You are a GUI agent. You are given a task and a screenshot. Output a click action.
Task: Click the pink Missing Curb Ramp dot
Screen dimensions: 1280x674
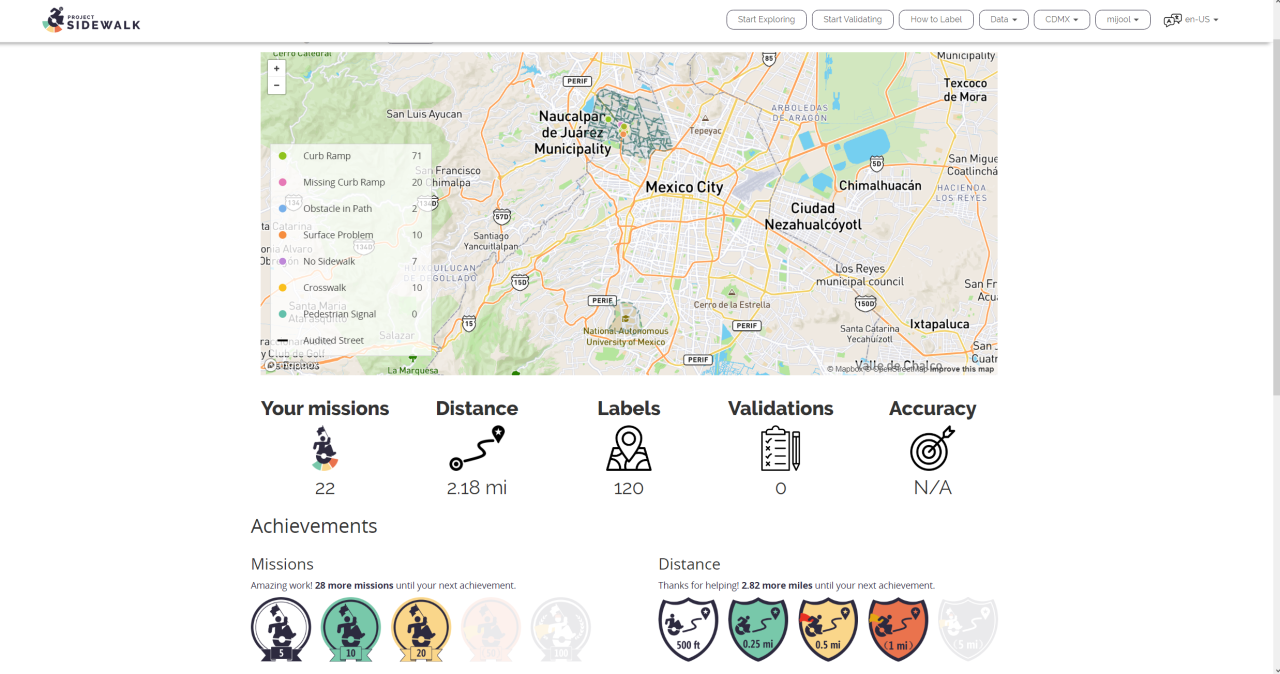[283, 182]
